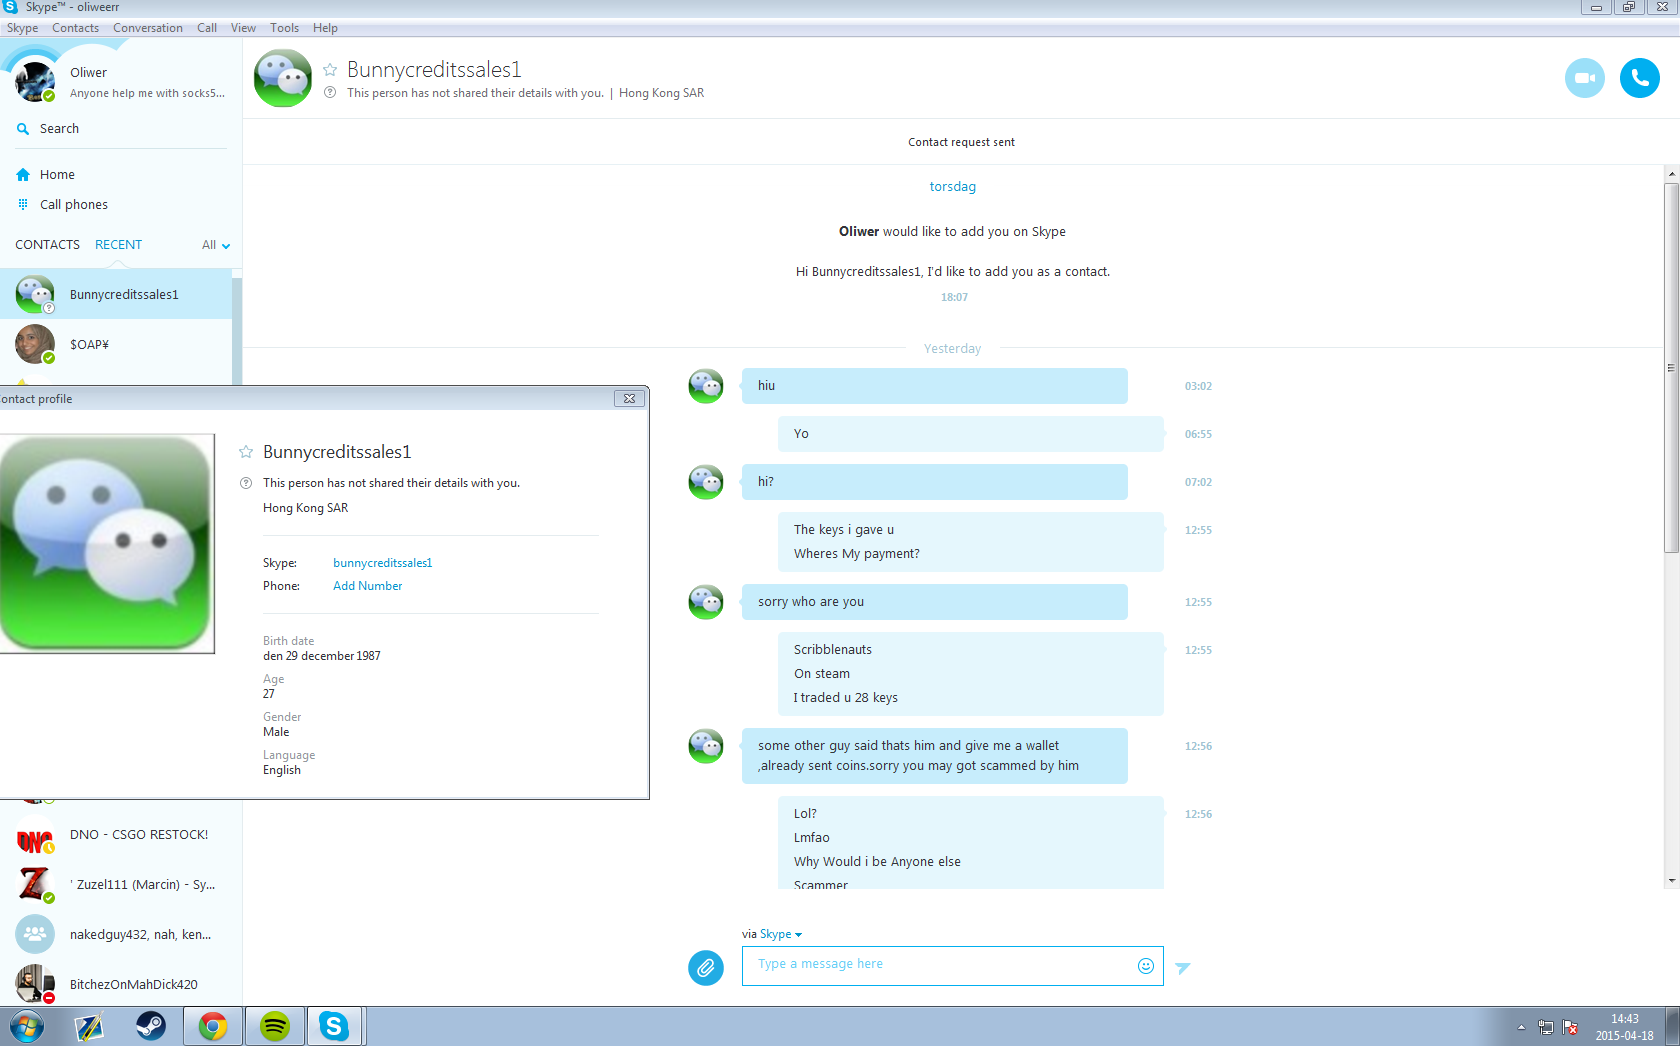Switch to the CONTACTS tab
Image resolution: width=1680 pixels, height=1046 pixels.
tap(47, 245)
